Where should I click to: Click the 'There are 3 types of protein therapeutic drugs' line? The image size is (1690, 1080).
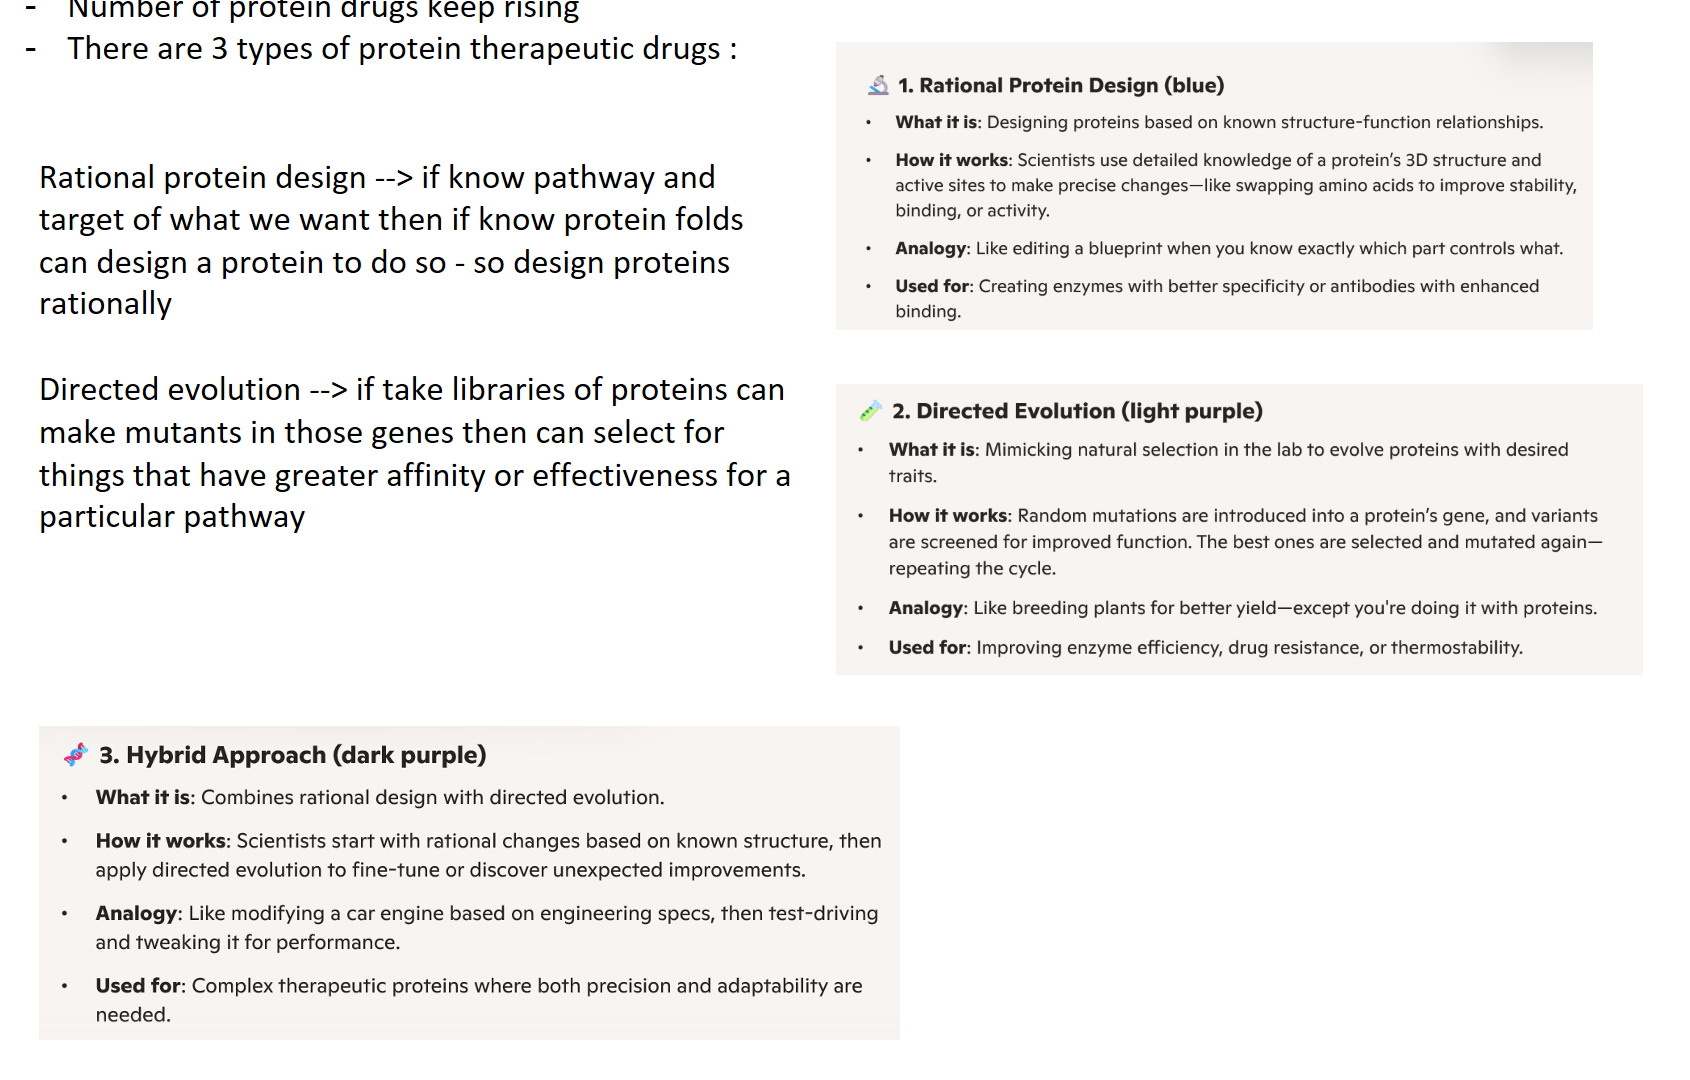pos(402,48)
